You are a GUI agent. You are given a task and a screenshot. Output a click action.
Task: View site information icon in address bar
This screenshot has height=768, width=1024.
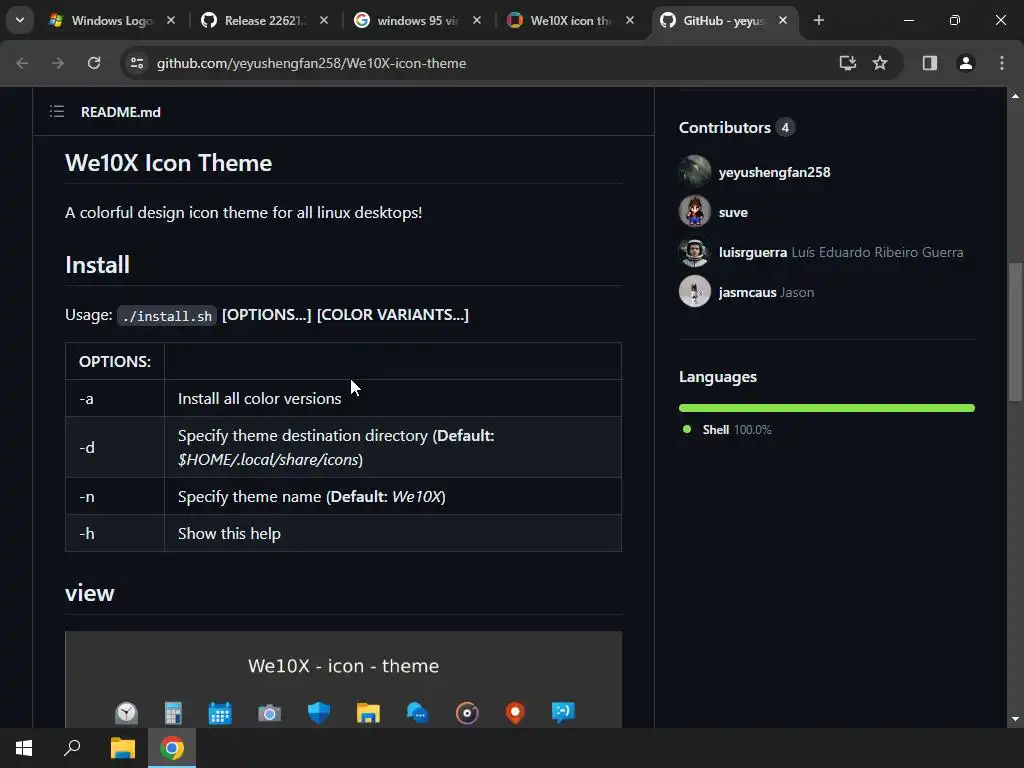[137, 63]
